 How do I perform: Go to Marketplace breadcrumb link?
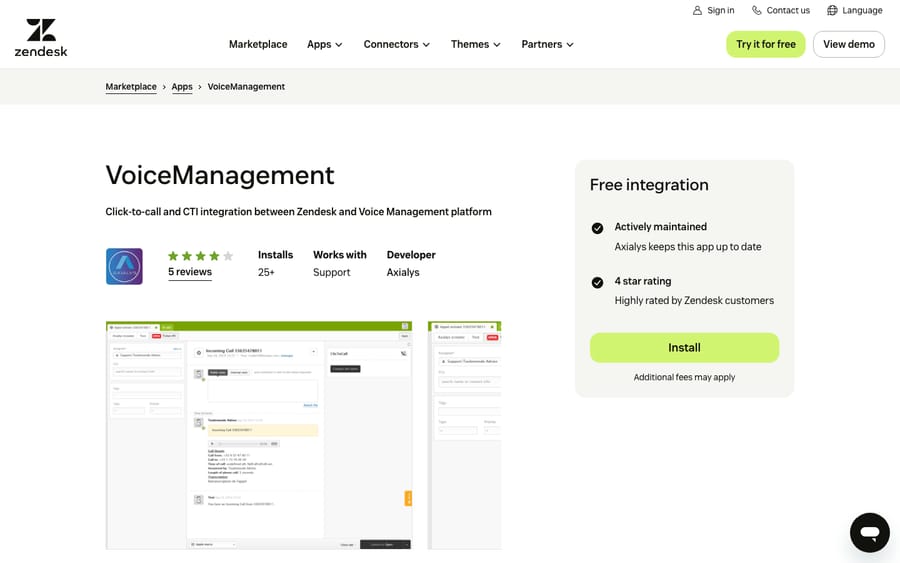coord(131,87)
